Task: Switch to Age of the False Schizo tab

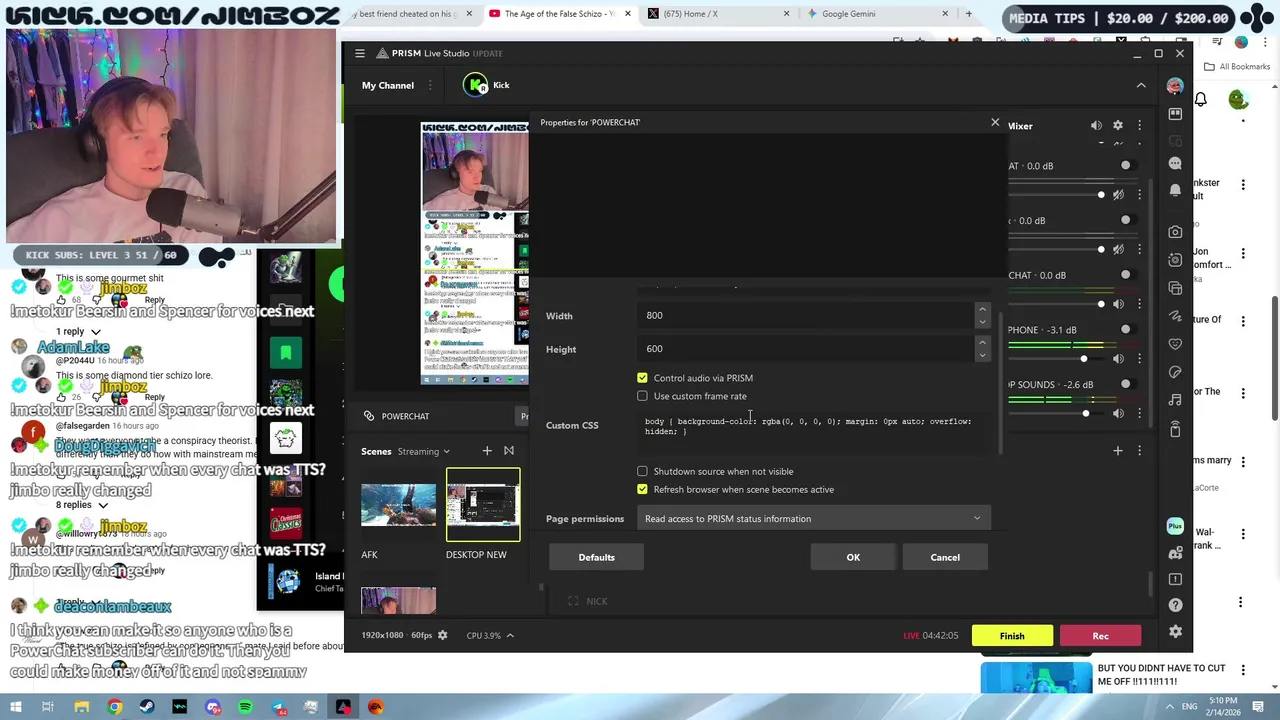Action: pyautogui.click(x=558, y=14)
